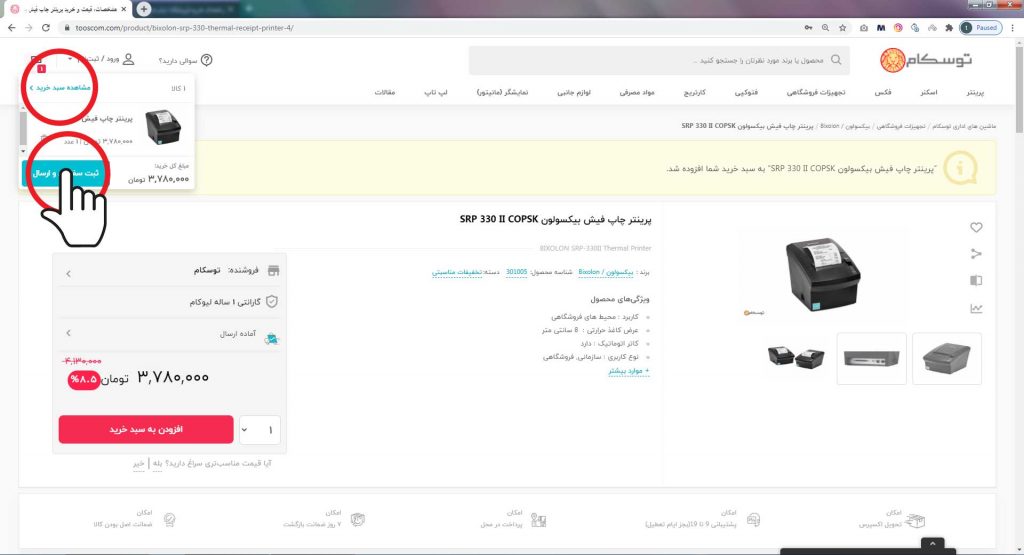
Task: Click into the product search field
Action: [660, 60]
